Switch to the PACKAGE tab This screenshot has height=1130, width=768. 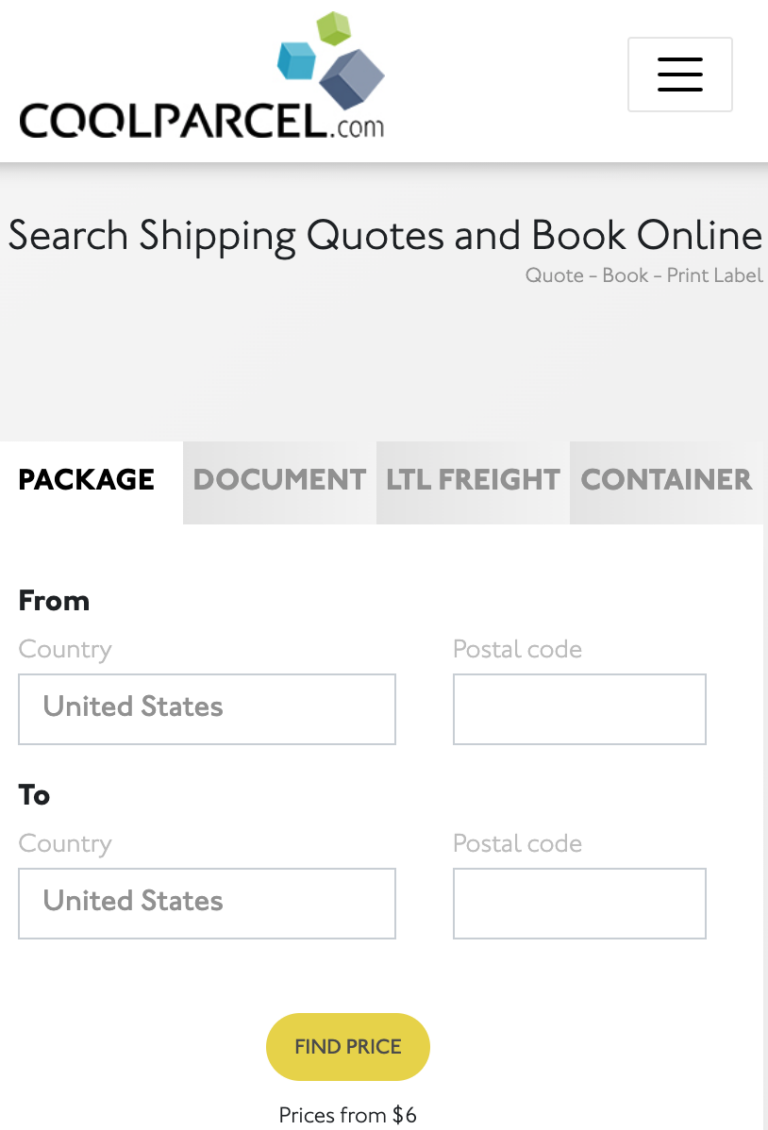tap(87, 480)
